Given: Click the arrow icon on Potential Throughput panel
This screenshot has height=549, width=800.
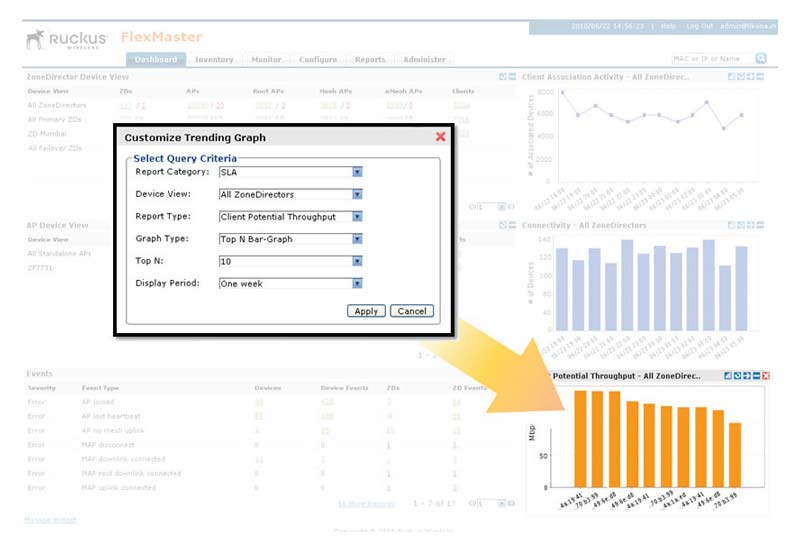Looking at the screenshot, I should (x=747, y=376).
